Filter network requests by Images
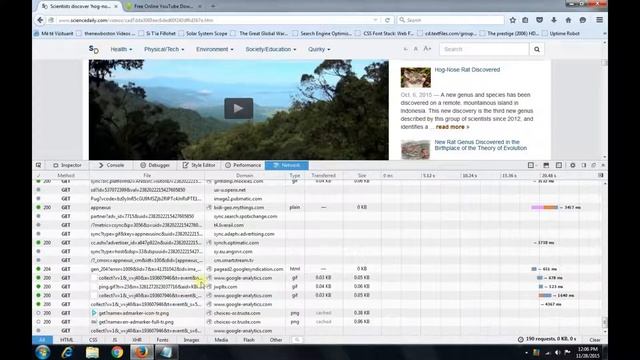Screen dimensions: 640x360 (x=191, y=340)
